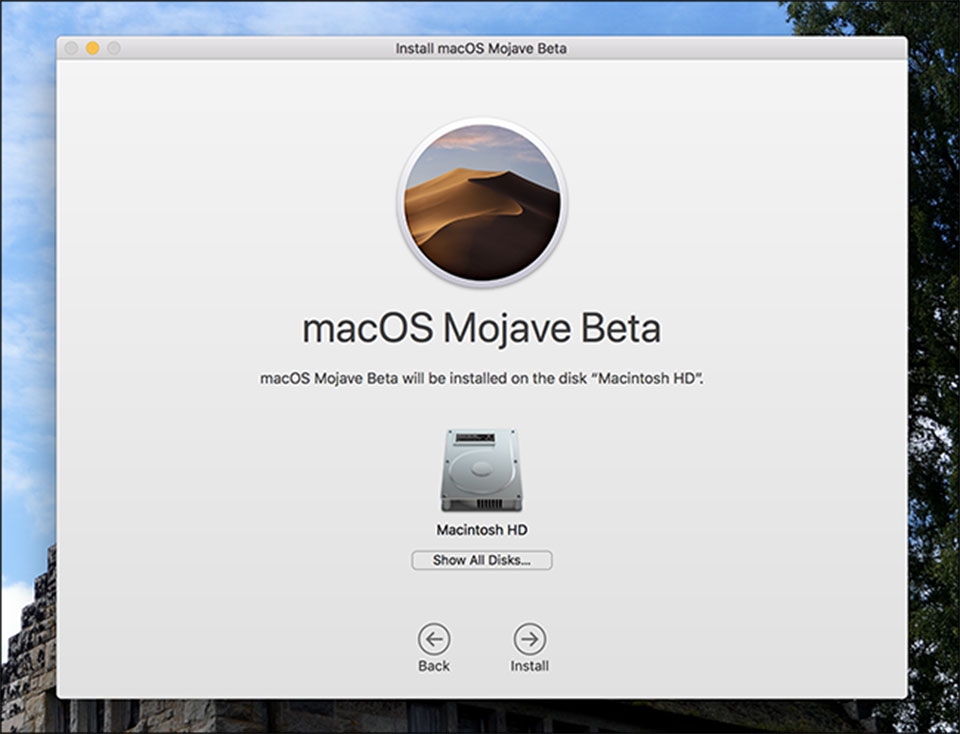Click the Show All Disks button label
Screen dimensions: 960x734
(478, 559)
